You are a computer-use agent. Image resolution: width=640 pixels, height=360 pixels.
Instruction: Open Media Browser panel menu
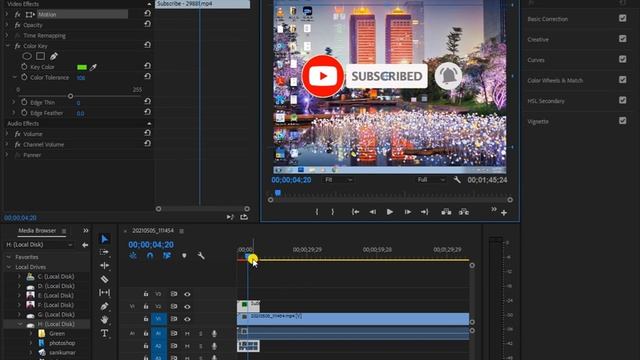click(x=64, y=231)
